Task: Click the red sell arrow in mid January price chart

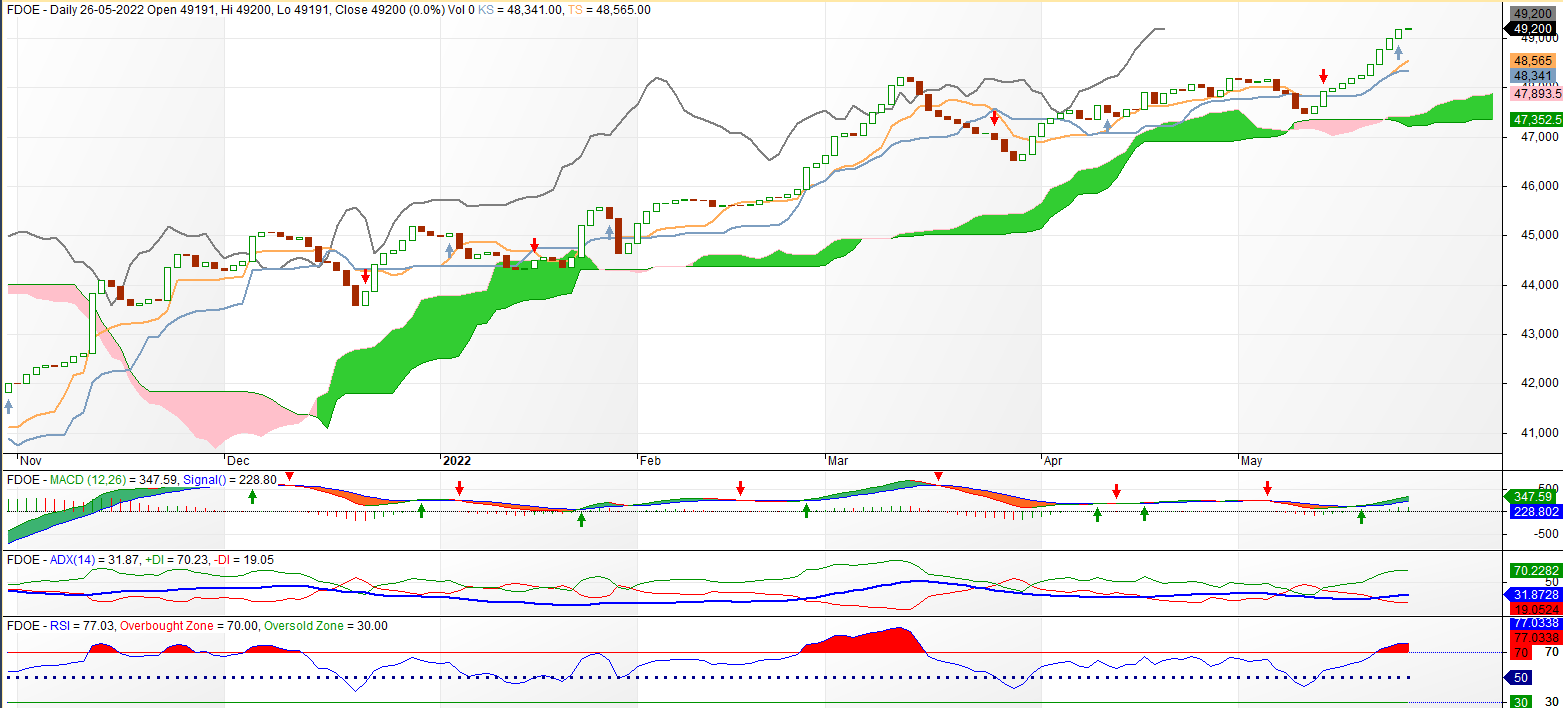Action: tap(534, 245)
